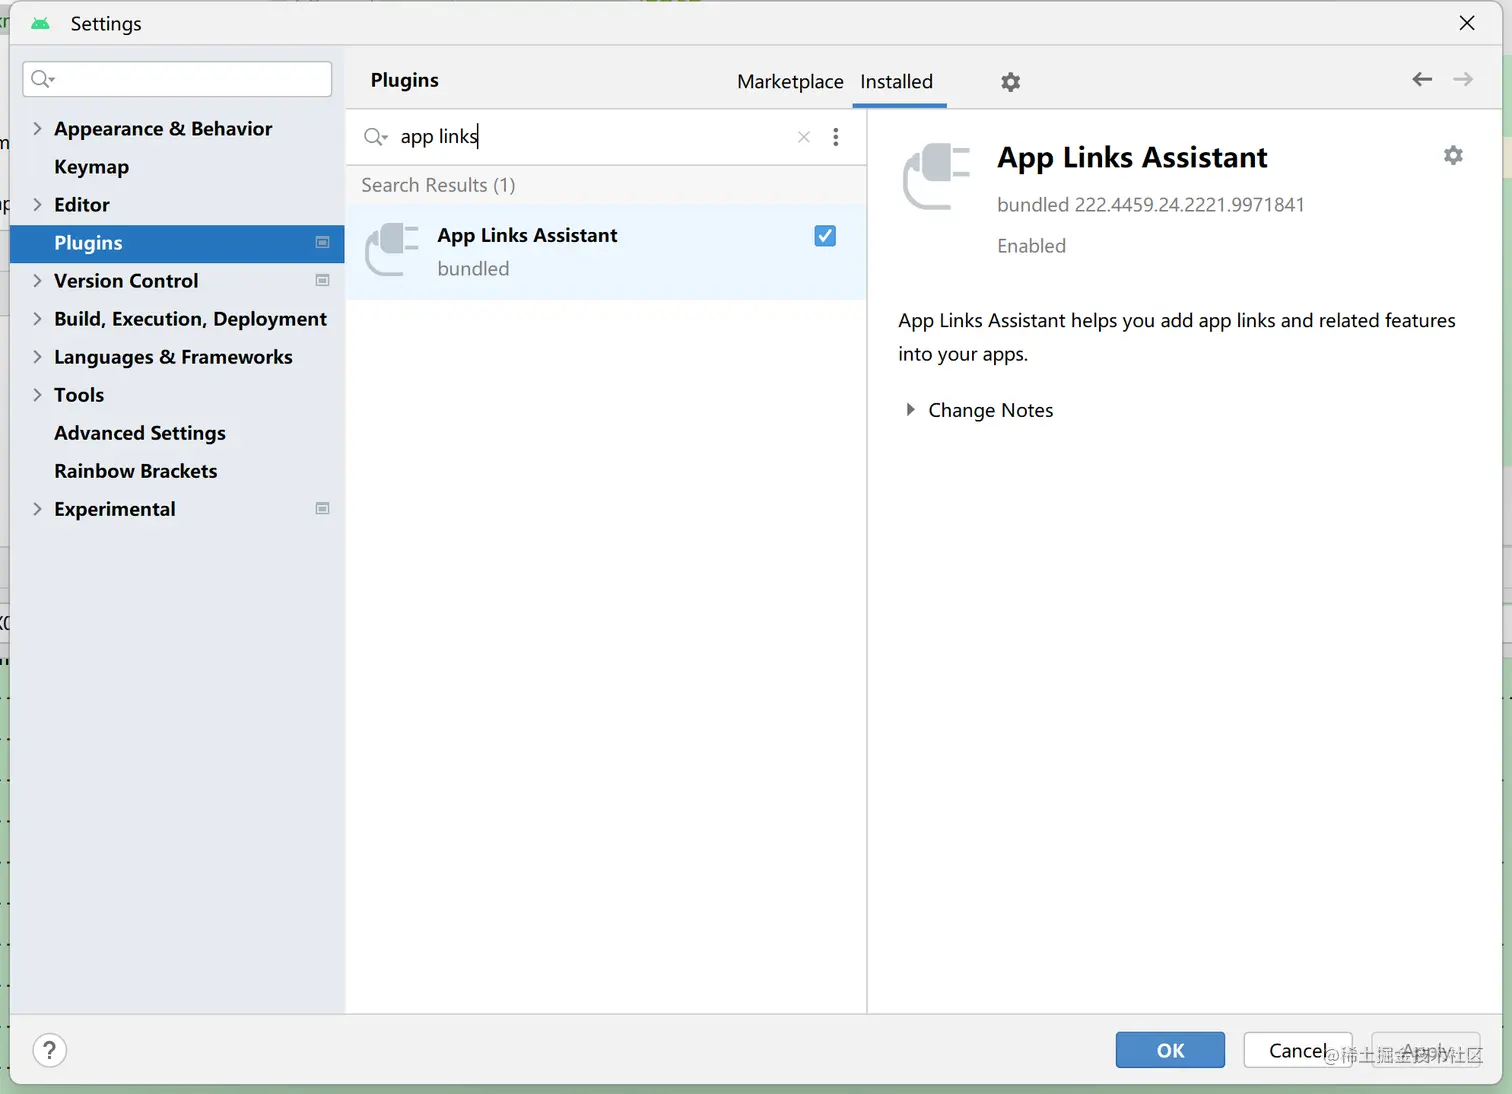
Task: Switch to the Installed tab
Action: 897,82
